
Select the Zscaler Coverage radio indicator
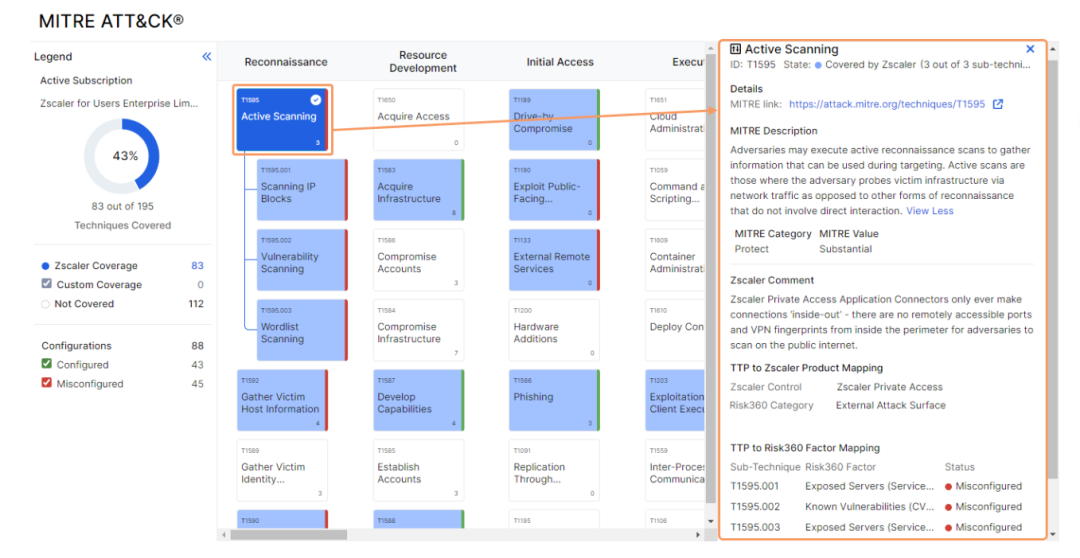(x=46, y=266)
